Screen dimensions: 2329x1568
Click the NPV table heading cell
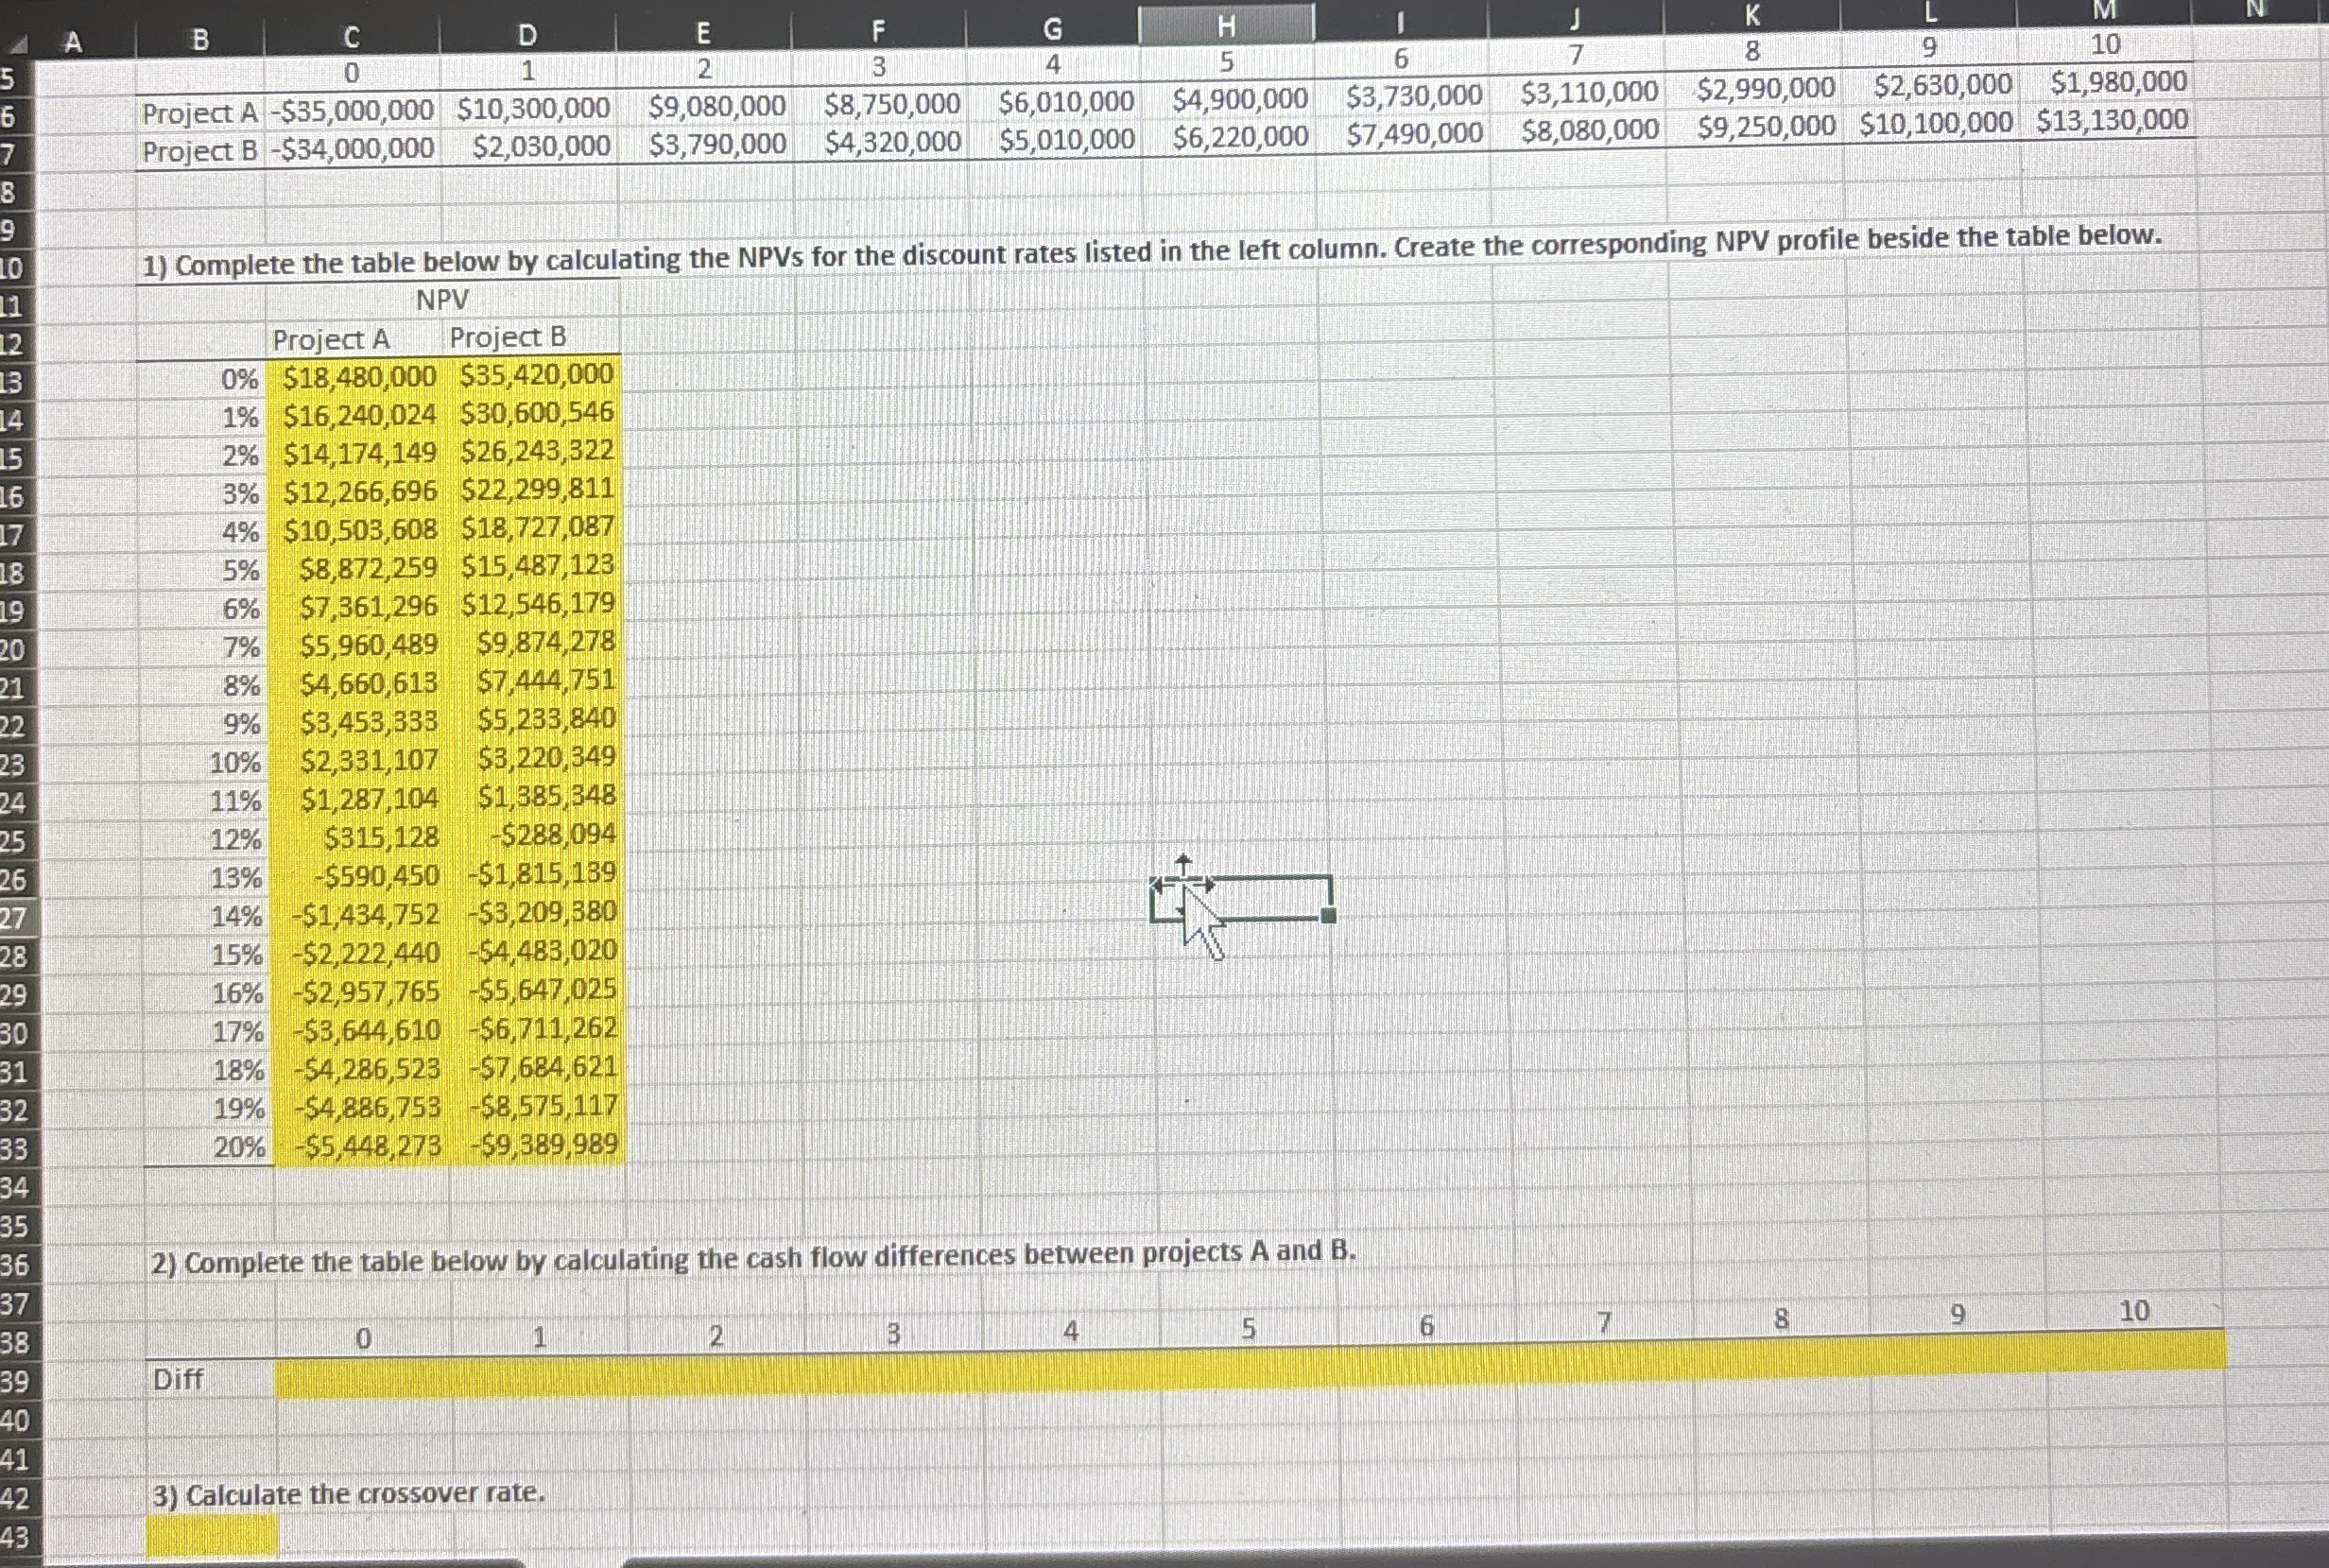click(442, 300)
